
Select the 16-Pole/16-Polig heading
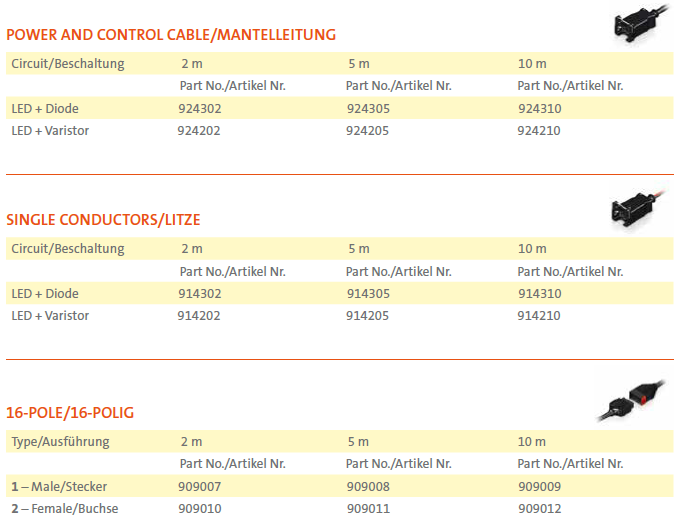(70, 412)
